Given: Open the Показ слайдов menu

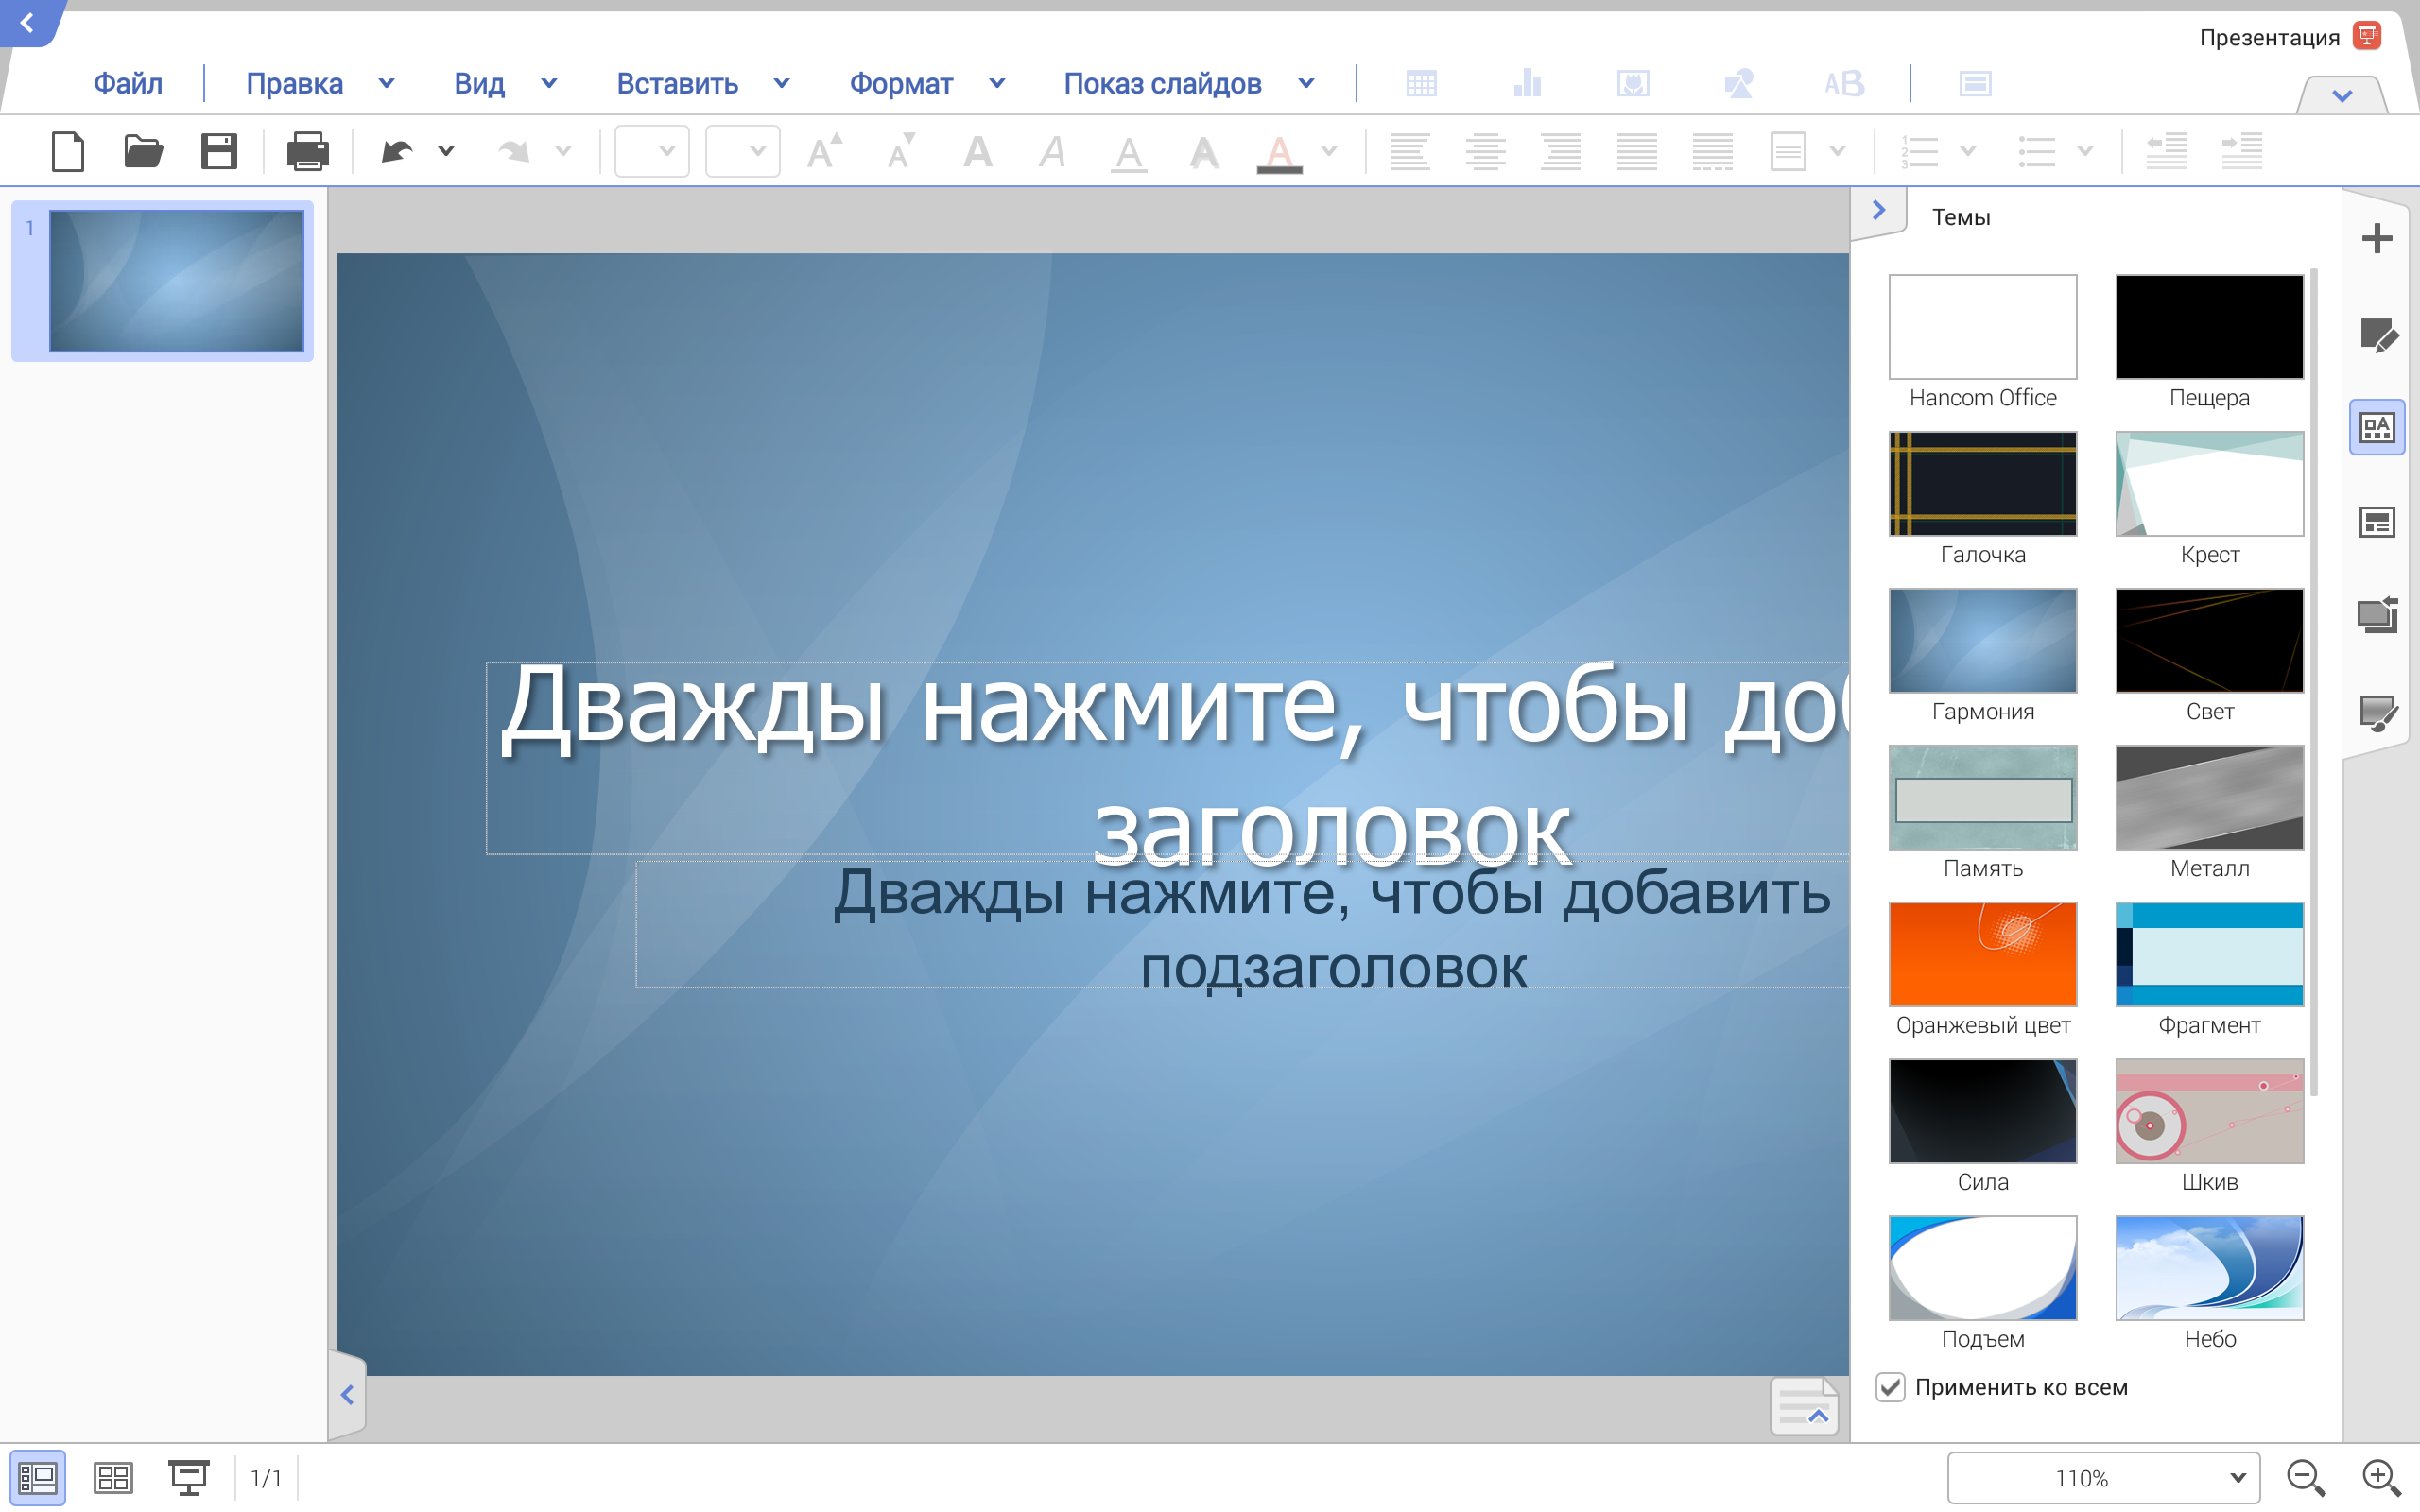Looking at the screenshot, I should click(1162, 84).
